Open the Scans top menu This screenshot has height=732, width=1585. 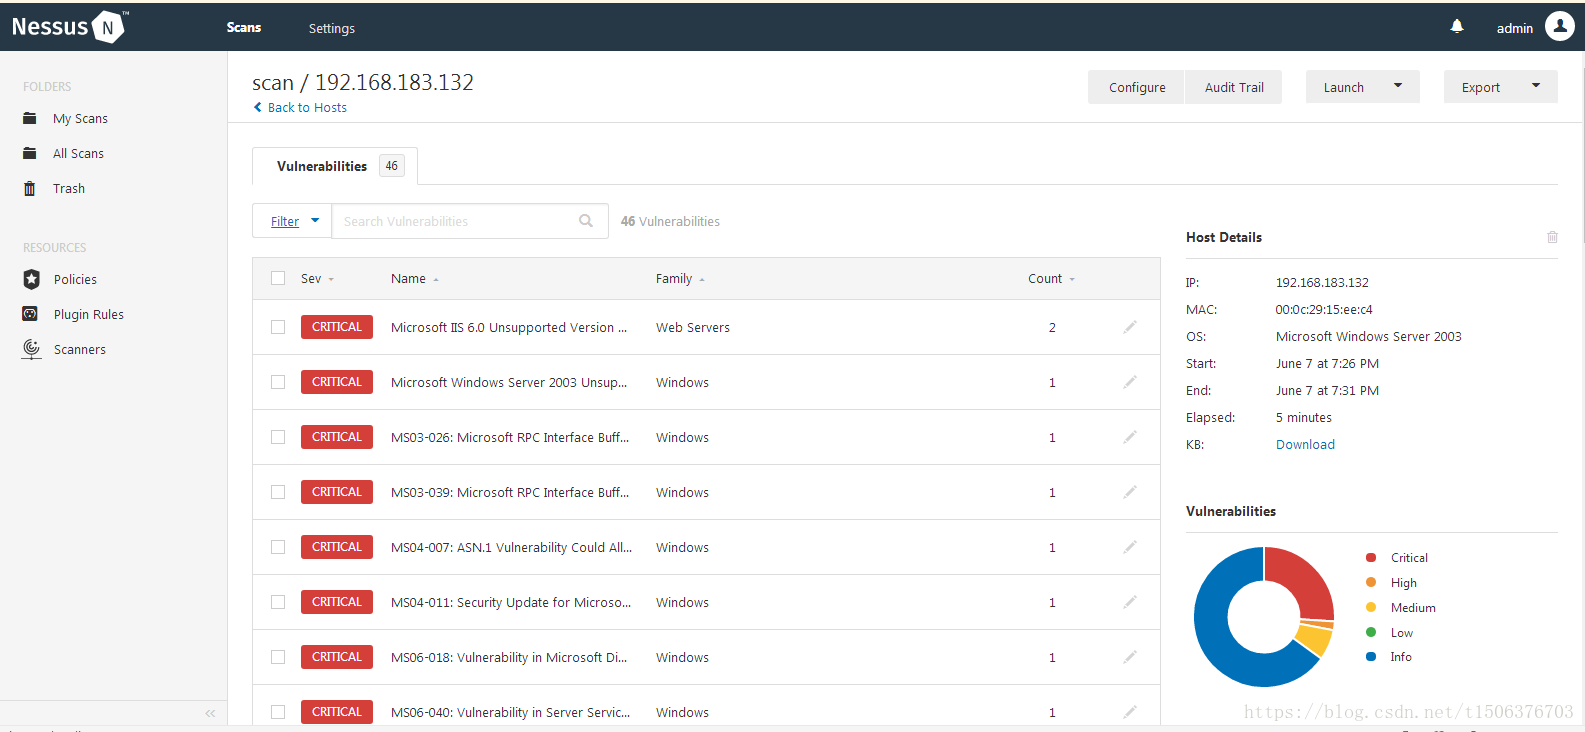click(x=244, y=27)
